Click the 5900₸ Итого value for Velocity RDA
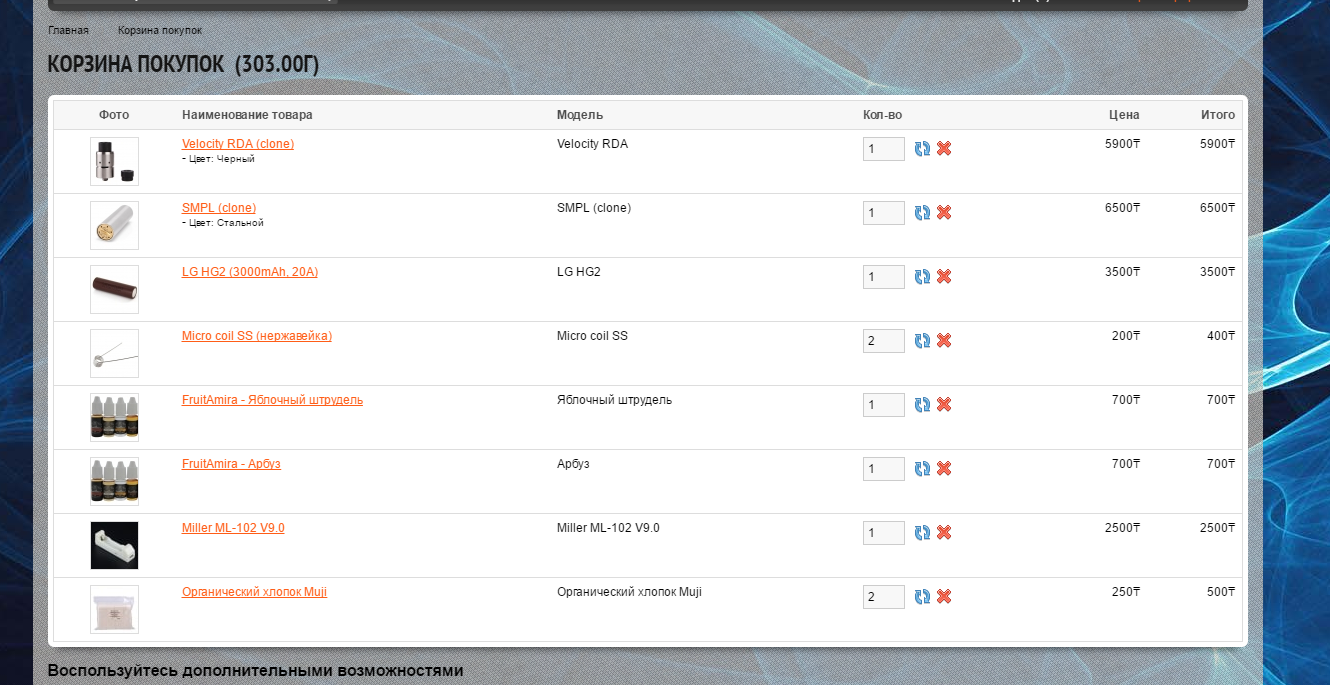This screenshot has height=685, width=1330. tap(1217, 144)
